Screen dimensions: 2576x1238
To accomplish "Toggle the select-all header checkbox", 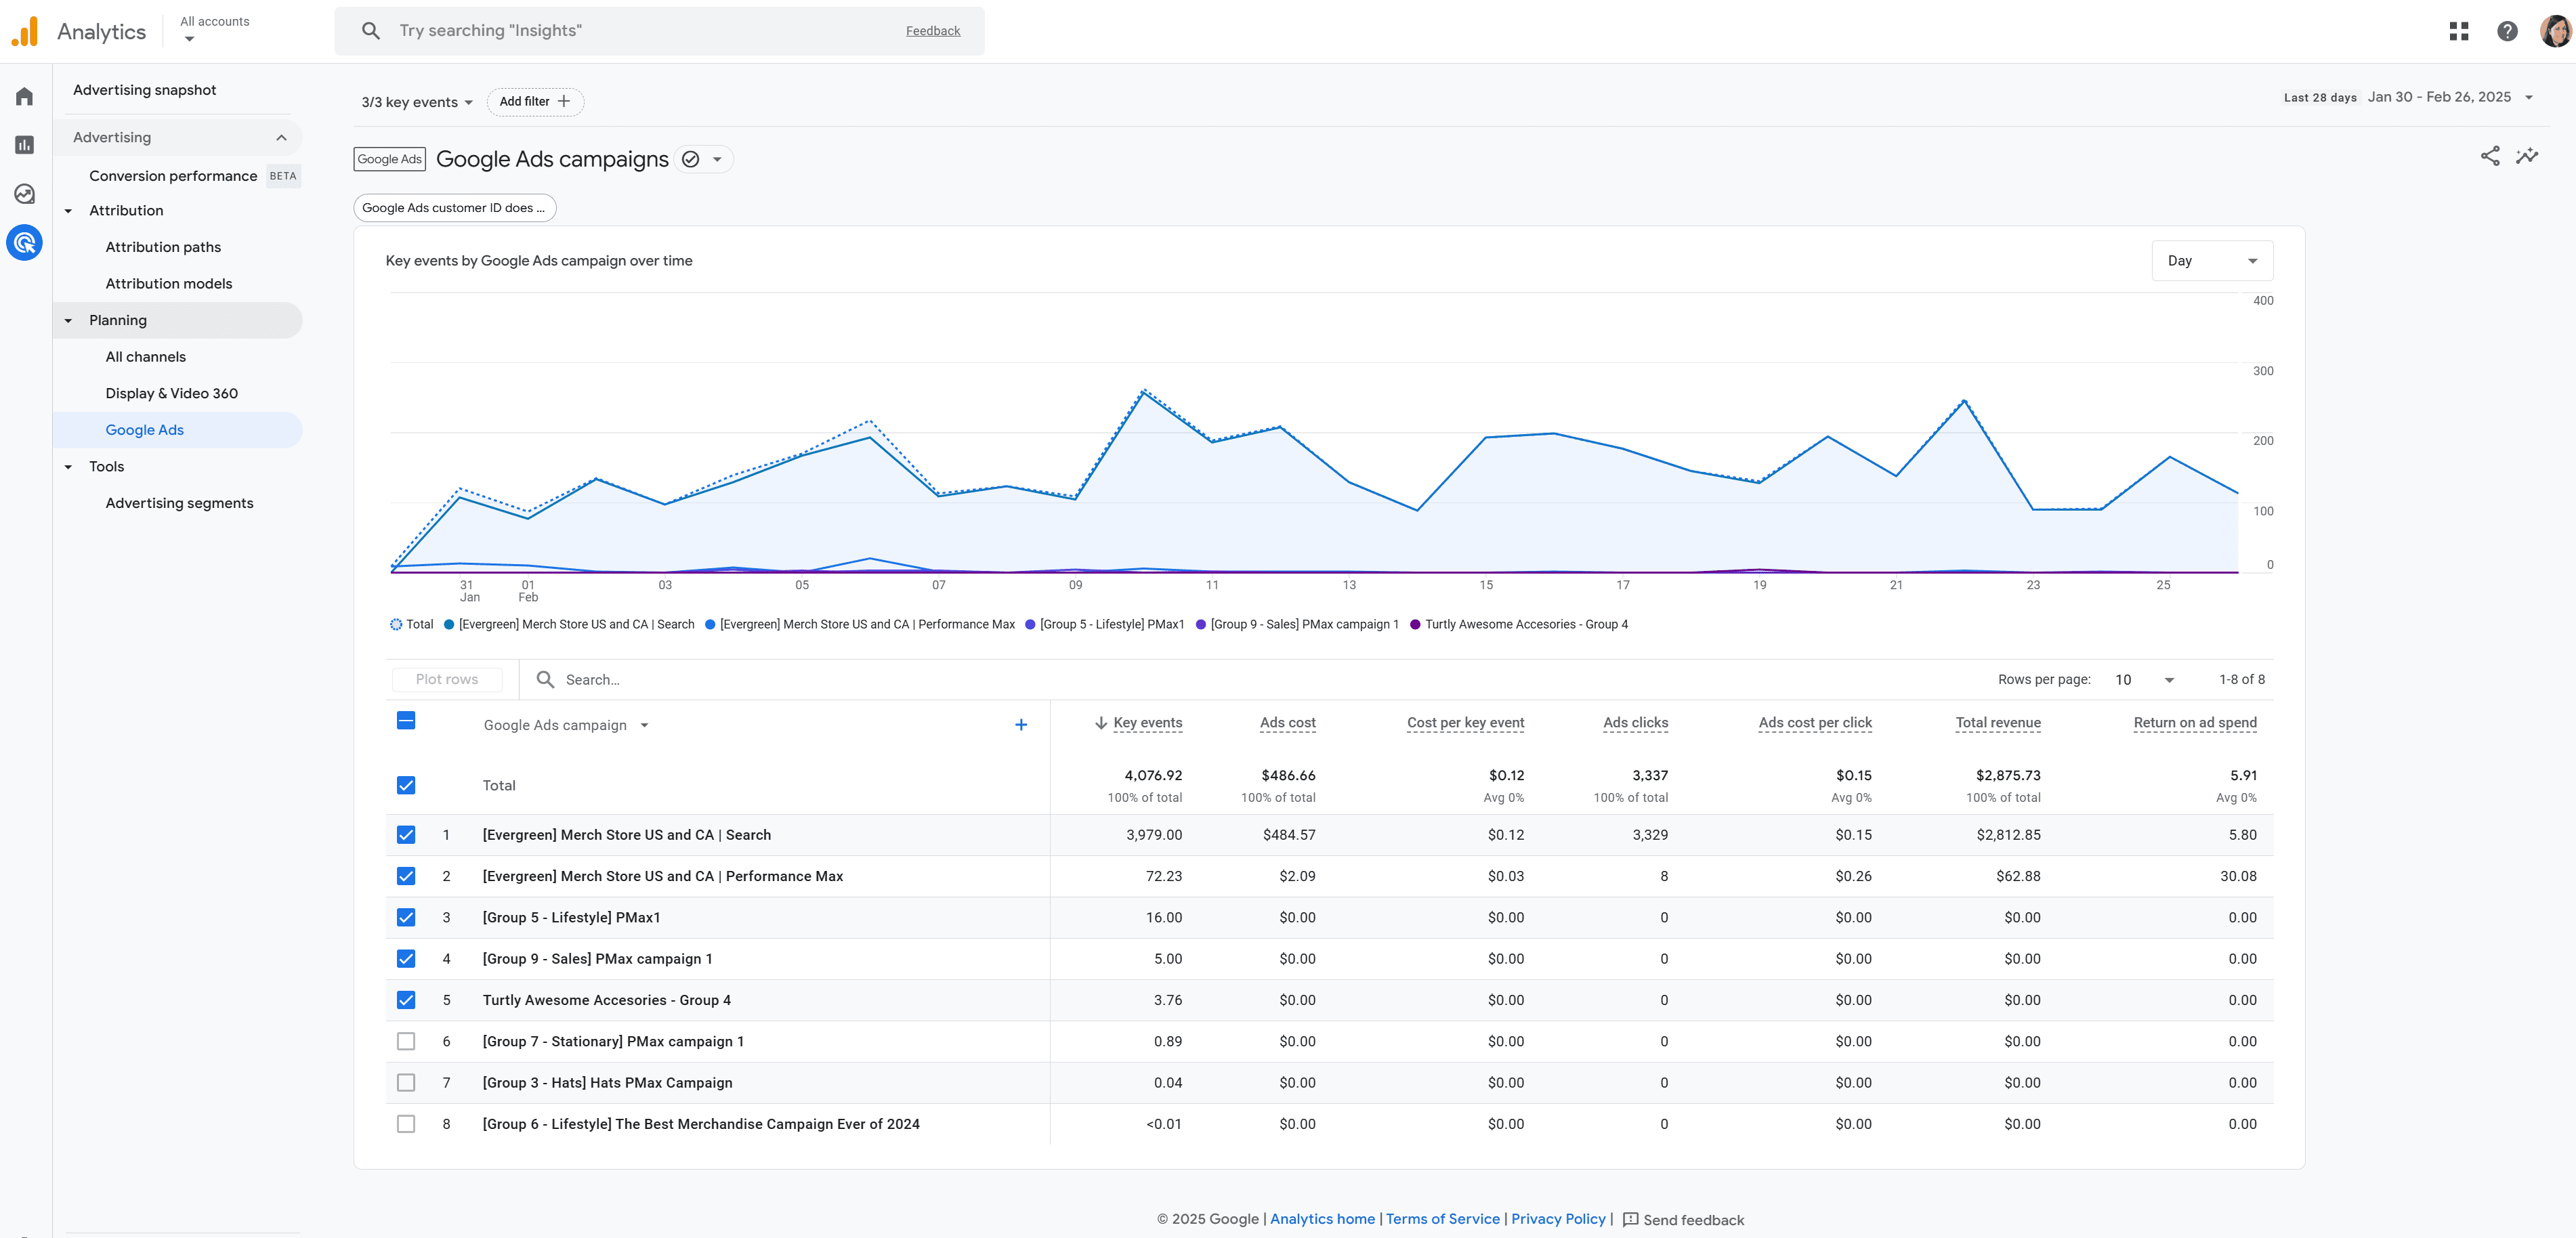I will pos(406,721).
